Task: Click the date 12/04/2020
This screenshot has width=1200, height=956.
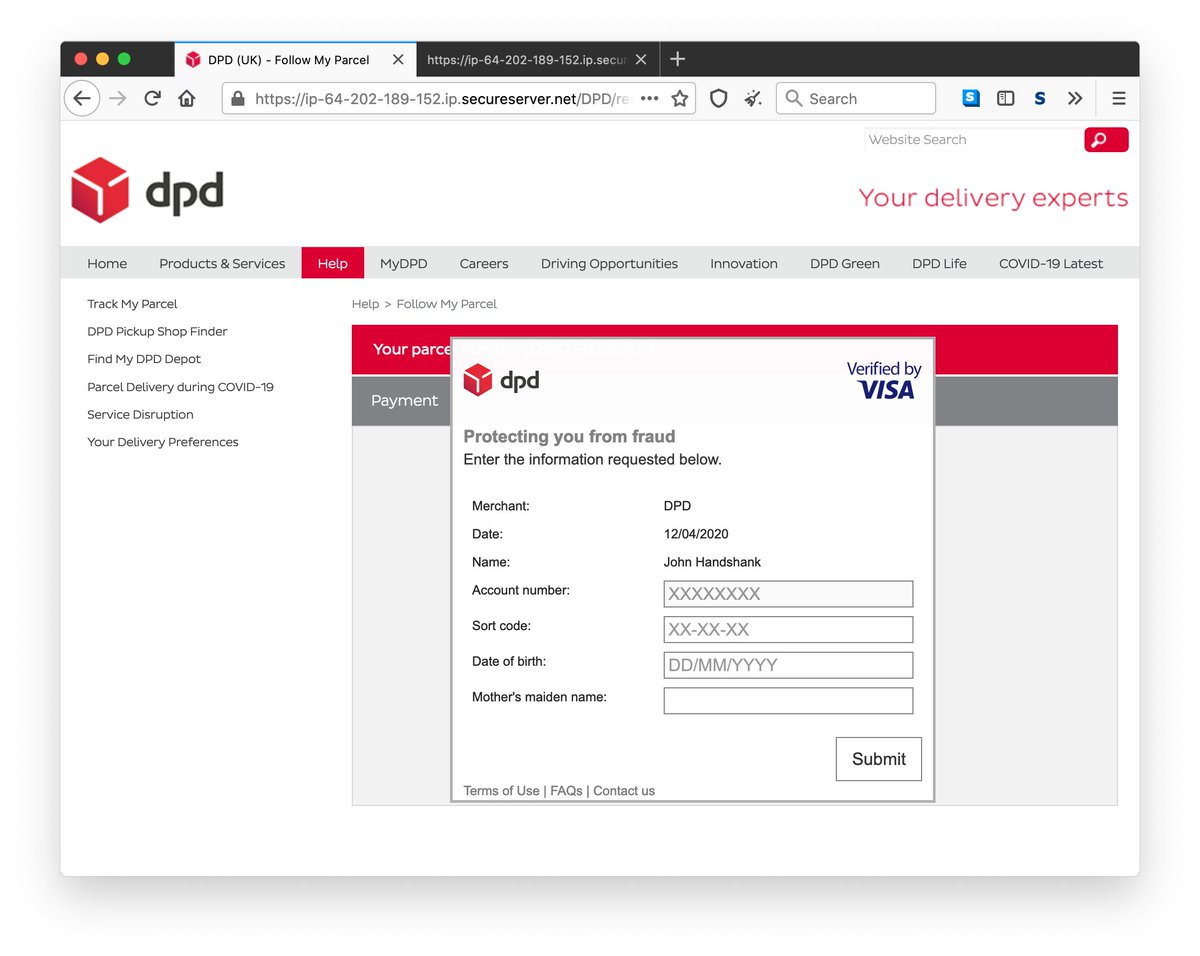Action: [696, 534]
